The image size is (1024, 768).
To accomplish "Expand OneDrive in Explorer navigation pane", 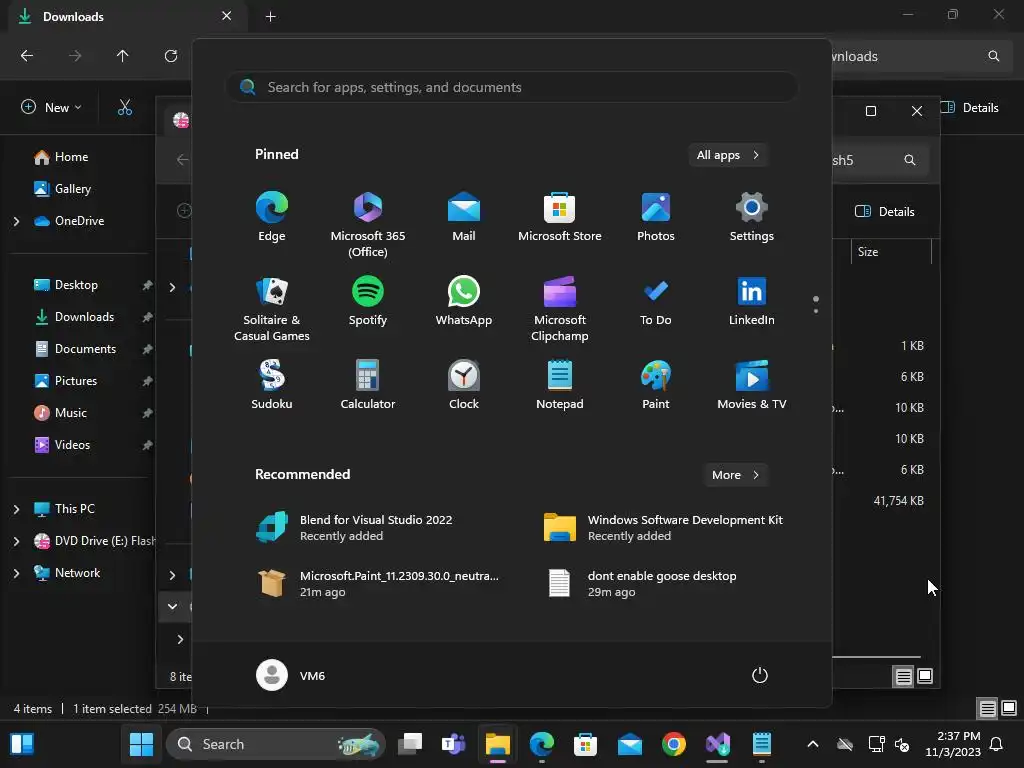I will click(16, 221).
